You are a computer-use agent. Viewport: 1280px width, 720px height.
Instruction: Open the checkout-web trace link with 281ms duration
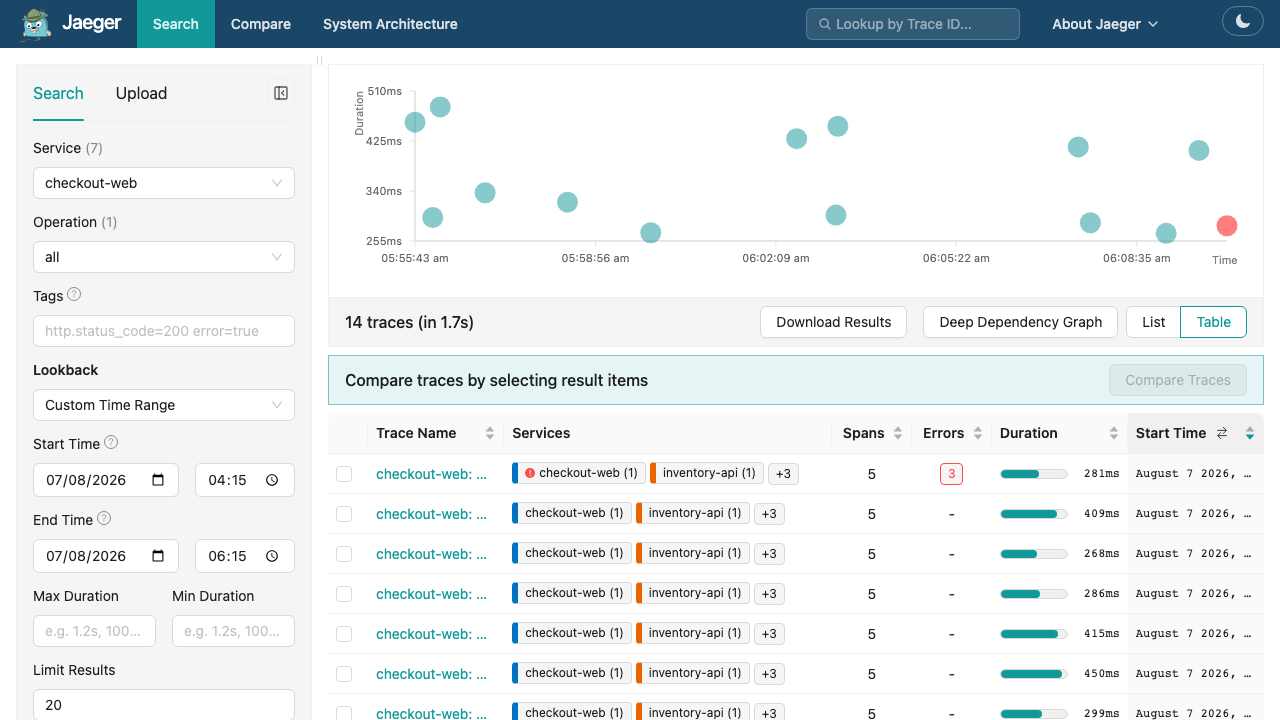coord(431,474)
